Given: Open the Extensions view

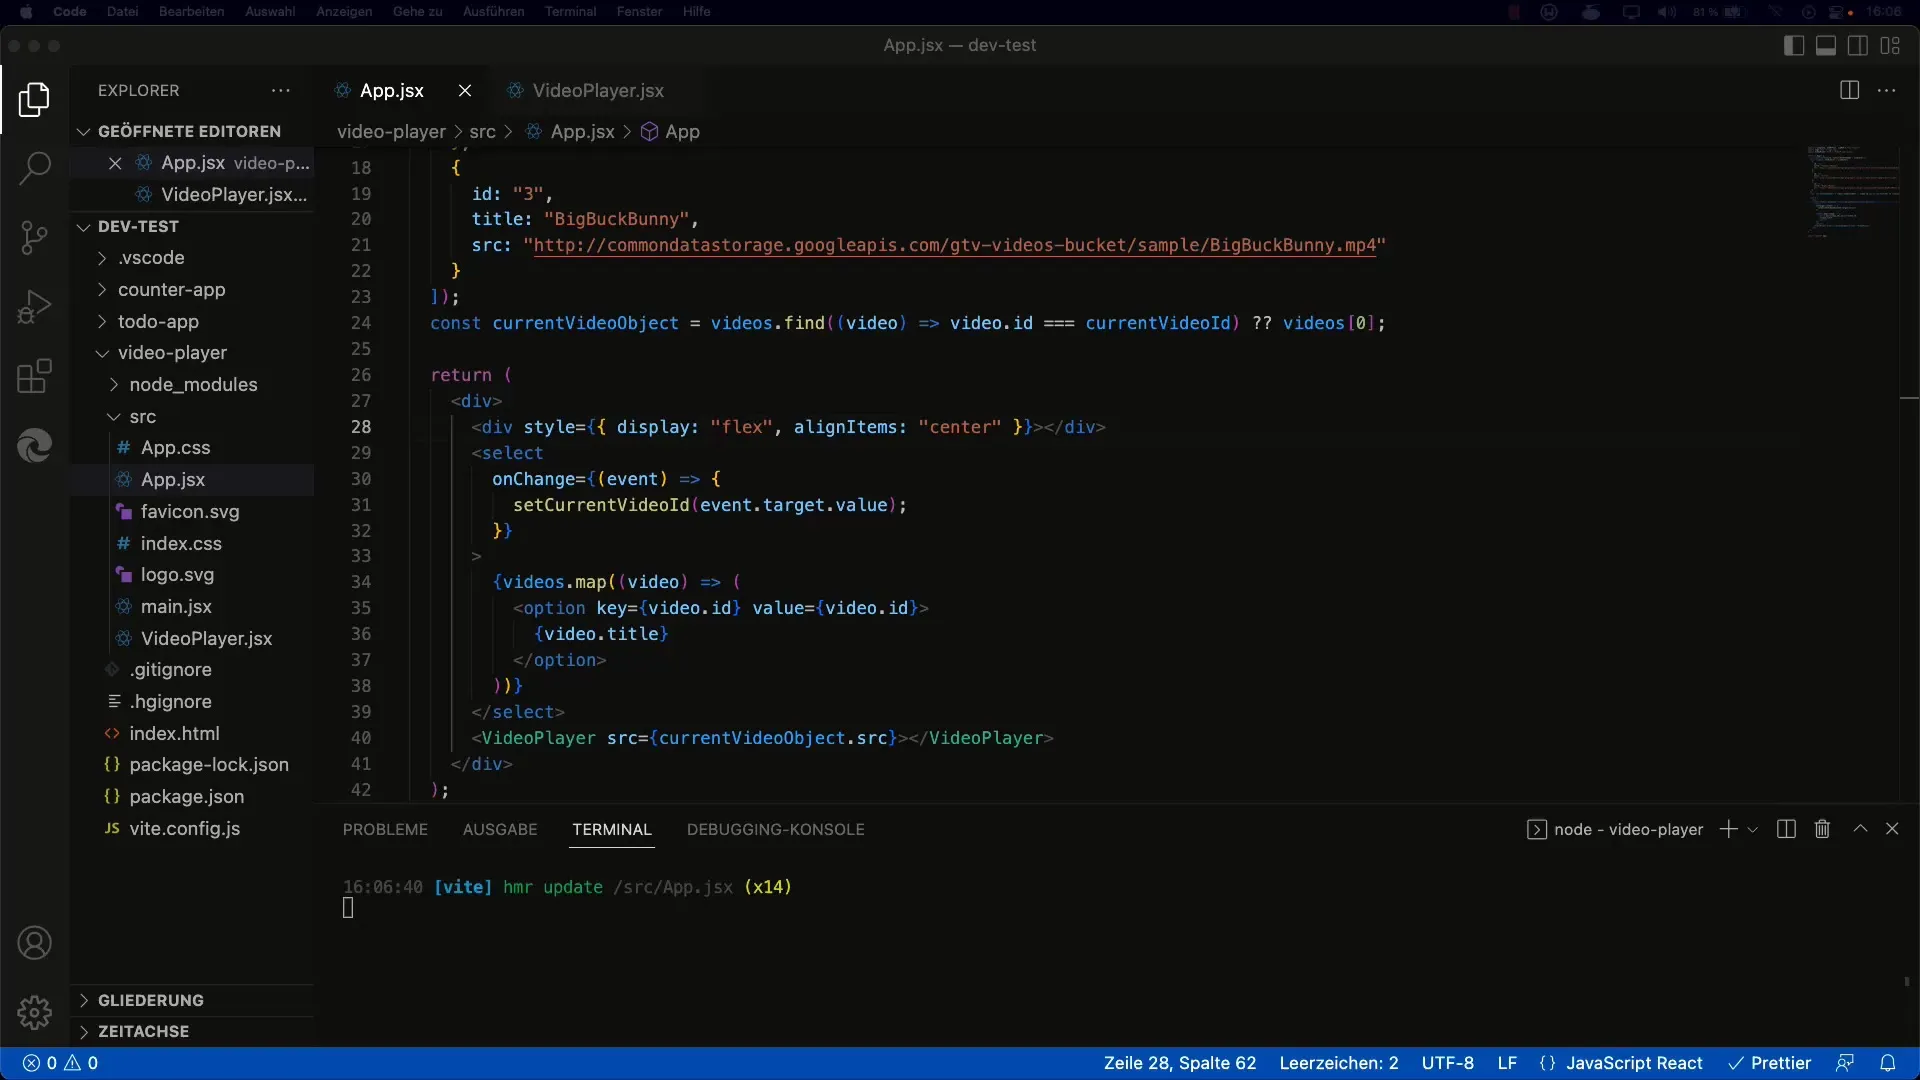Looking at the screenshot, I should pos(34,376).
